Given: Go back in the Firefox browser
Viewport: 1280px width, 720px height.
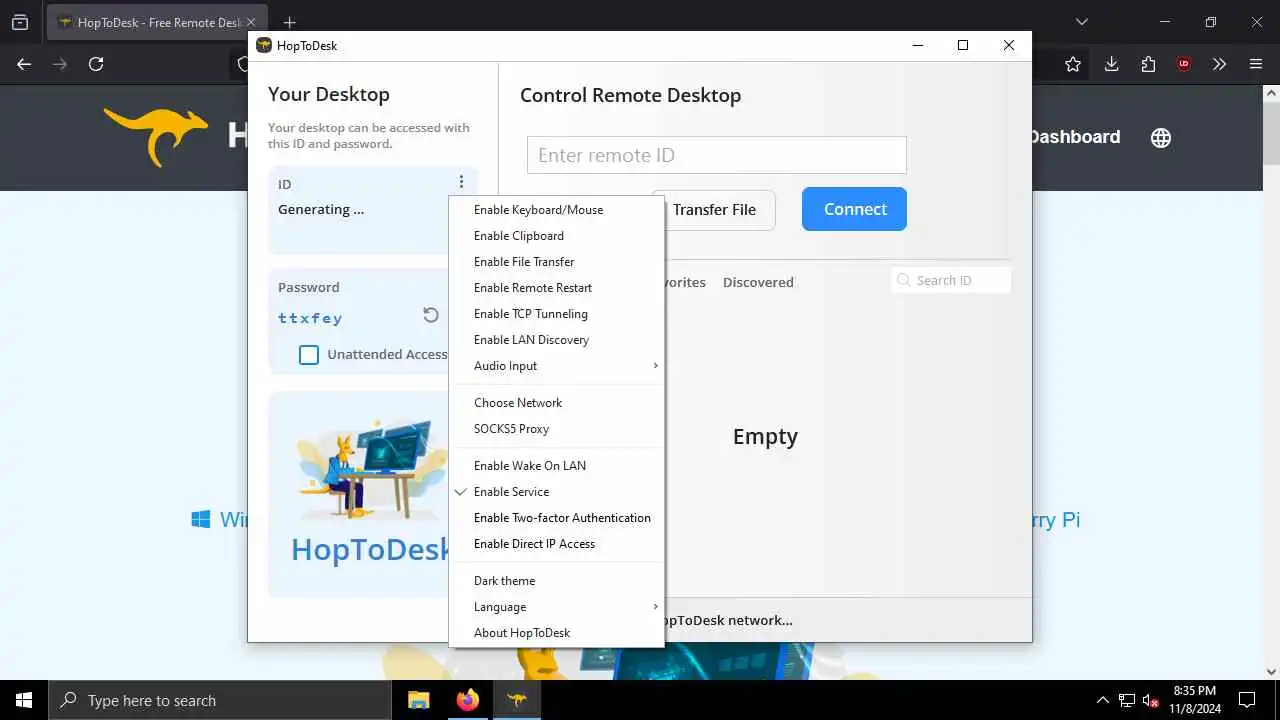Looking at the screenshot, I should click(x=24, y=64).
